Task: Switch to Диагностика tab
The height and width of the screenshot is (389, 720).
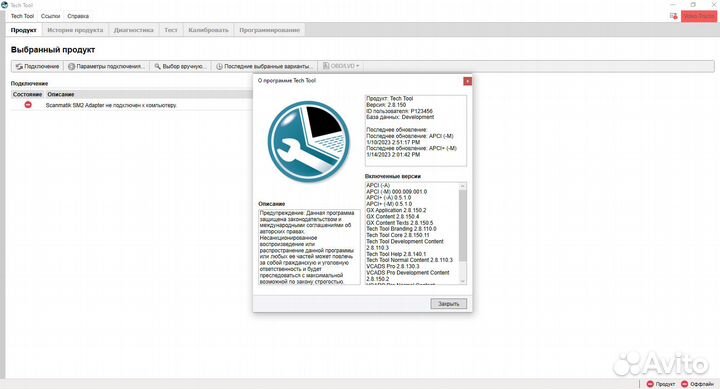Action: [134, 30]
